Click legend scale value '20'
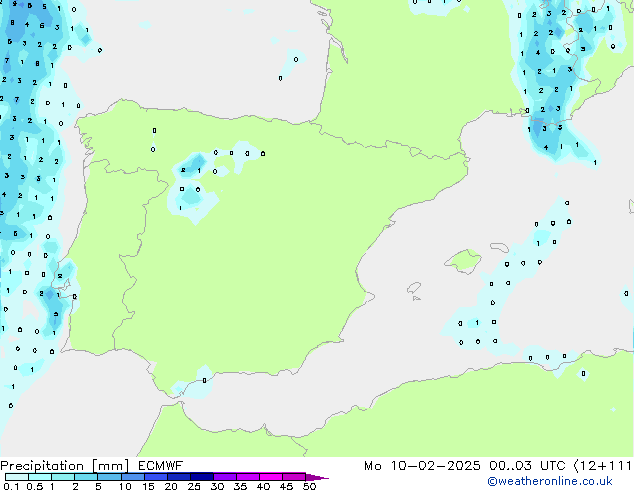 coord(171,486)
